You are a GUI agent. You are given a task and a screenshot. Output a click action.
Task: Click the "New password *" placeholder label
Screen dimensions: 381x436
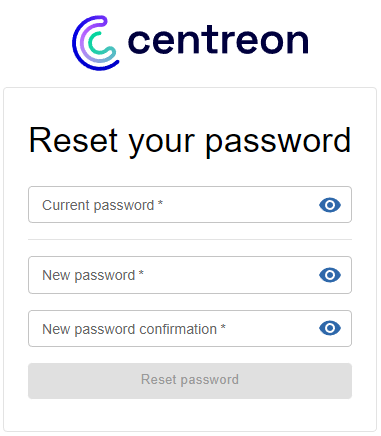coord(93,276)
